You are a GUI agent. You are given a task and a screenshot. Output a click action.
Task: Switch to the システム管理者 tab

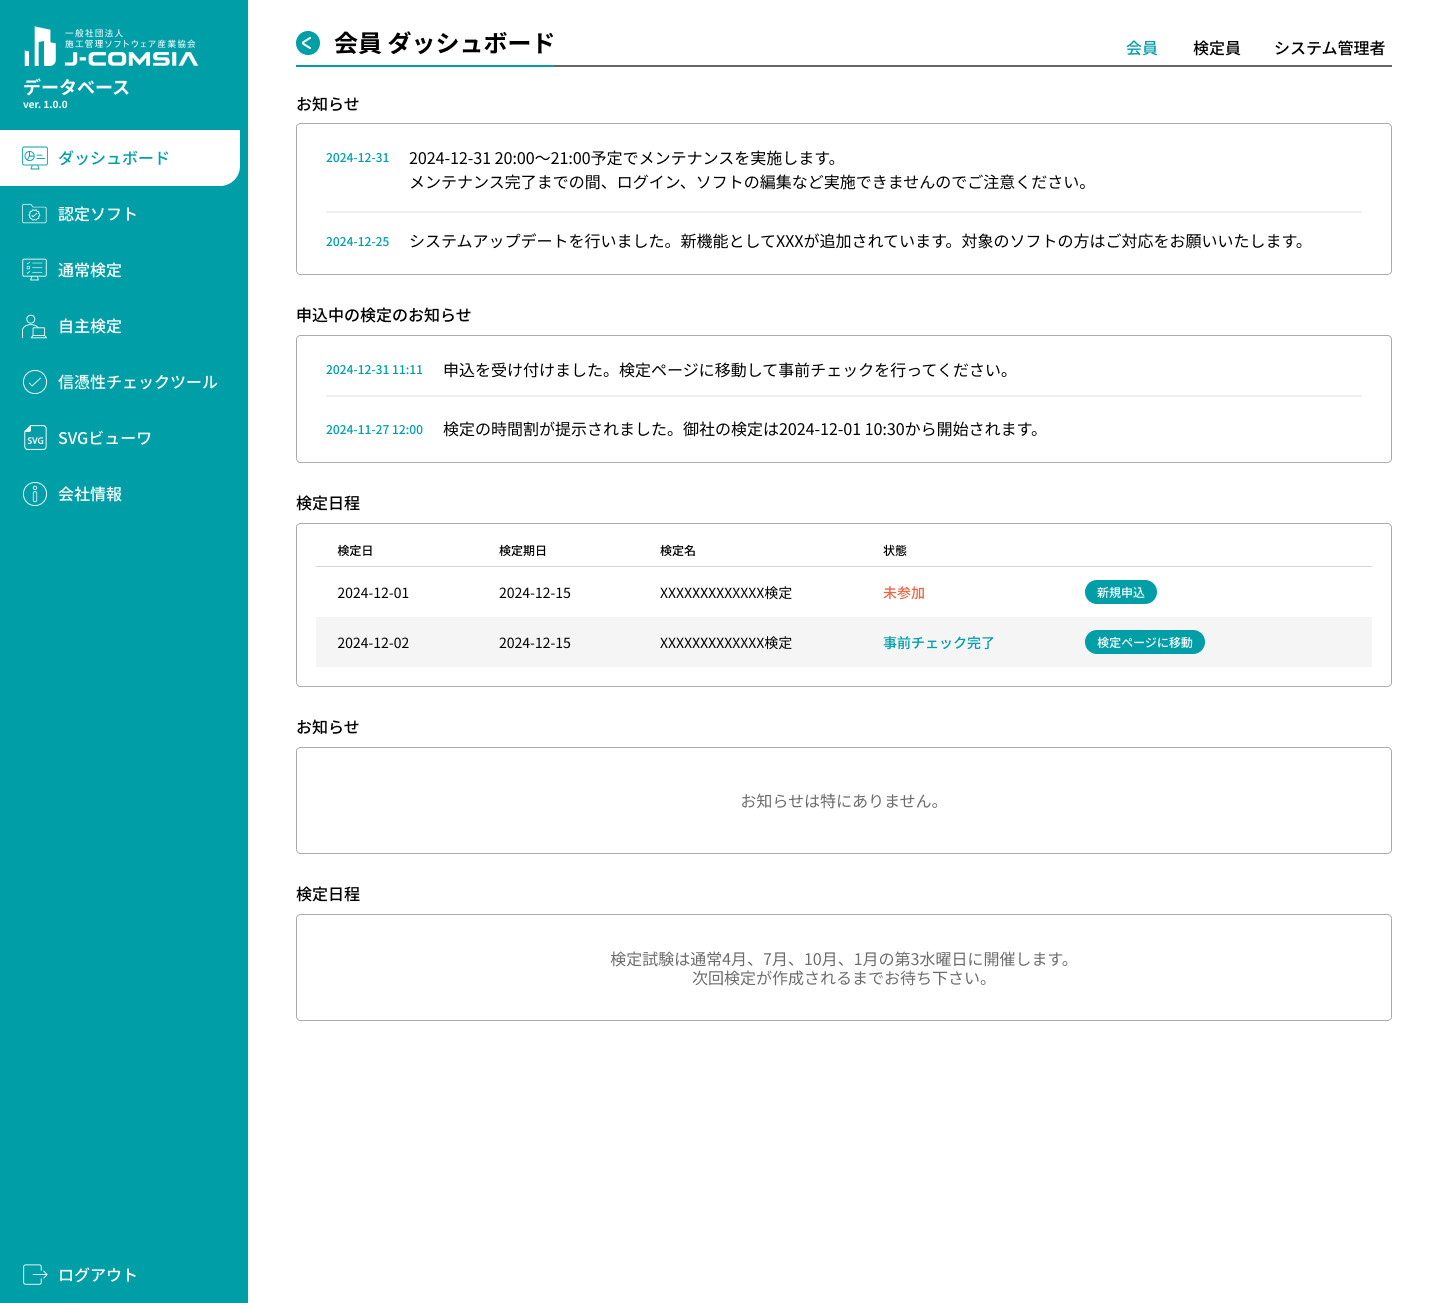pyautogui.click(x=1329, y=48)
